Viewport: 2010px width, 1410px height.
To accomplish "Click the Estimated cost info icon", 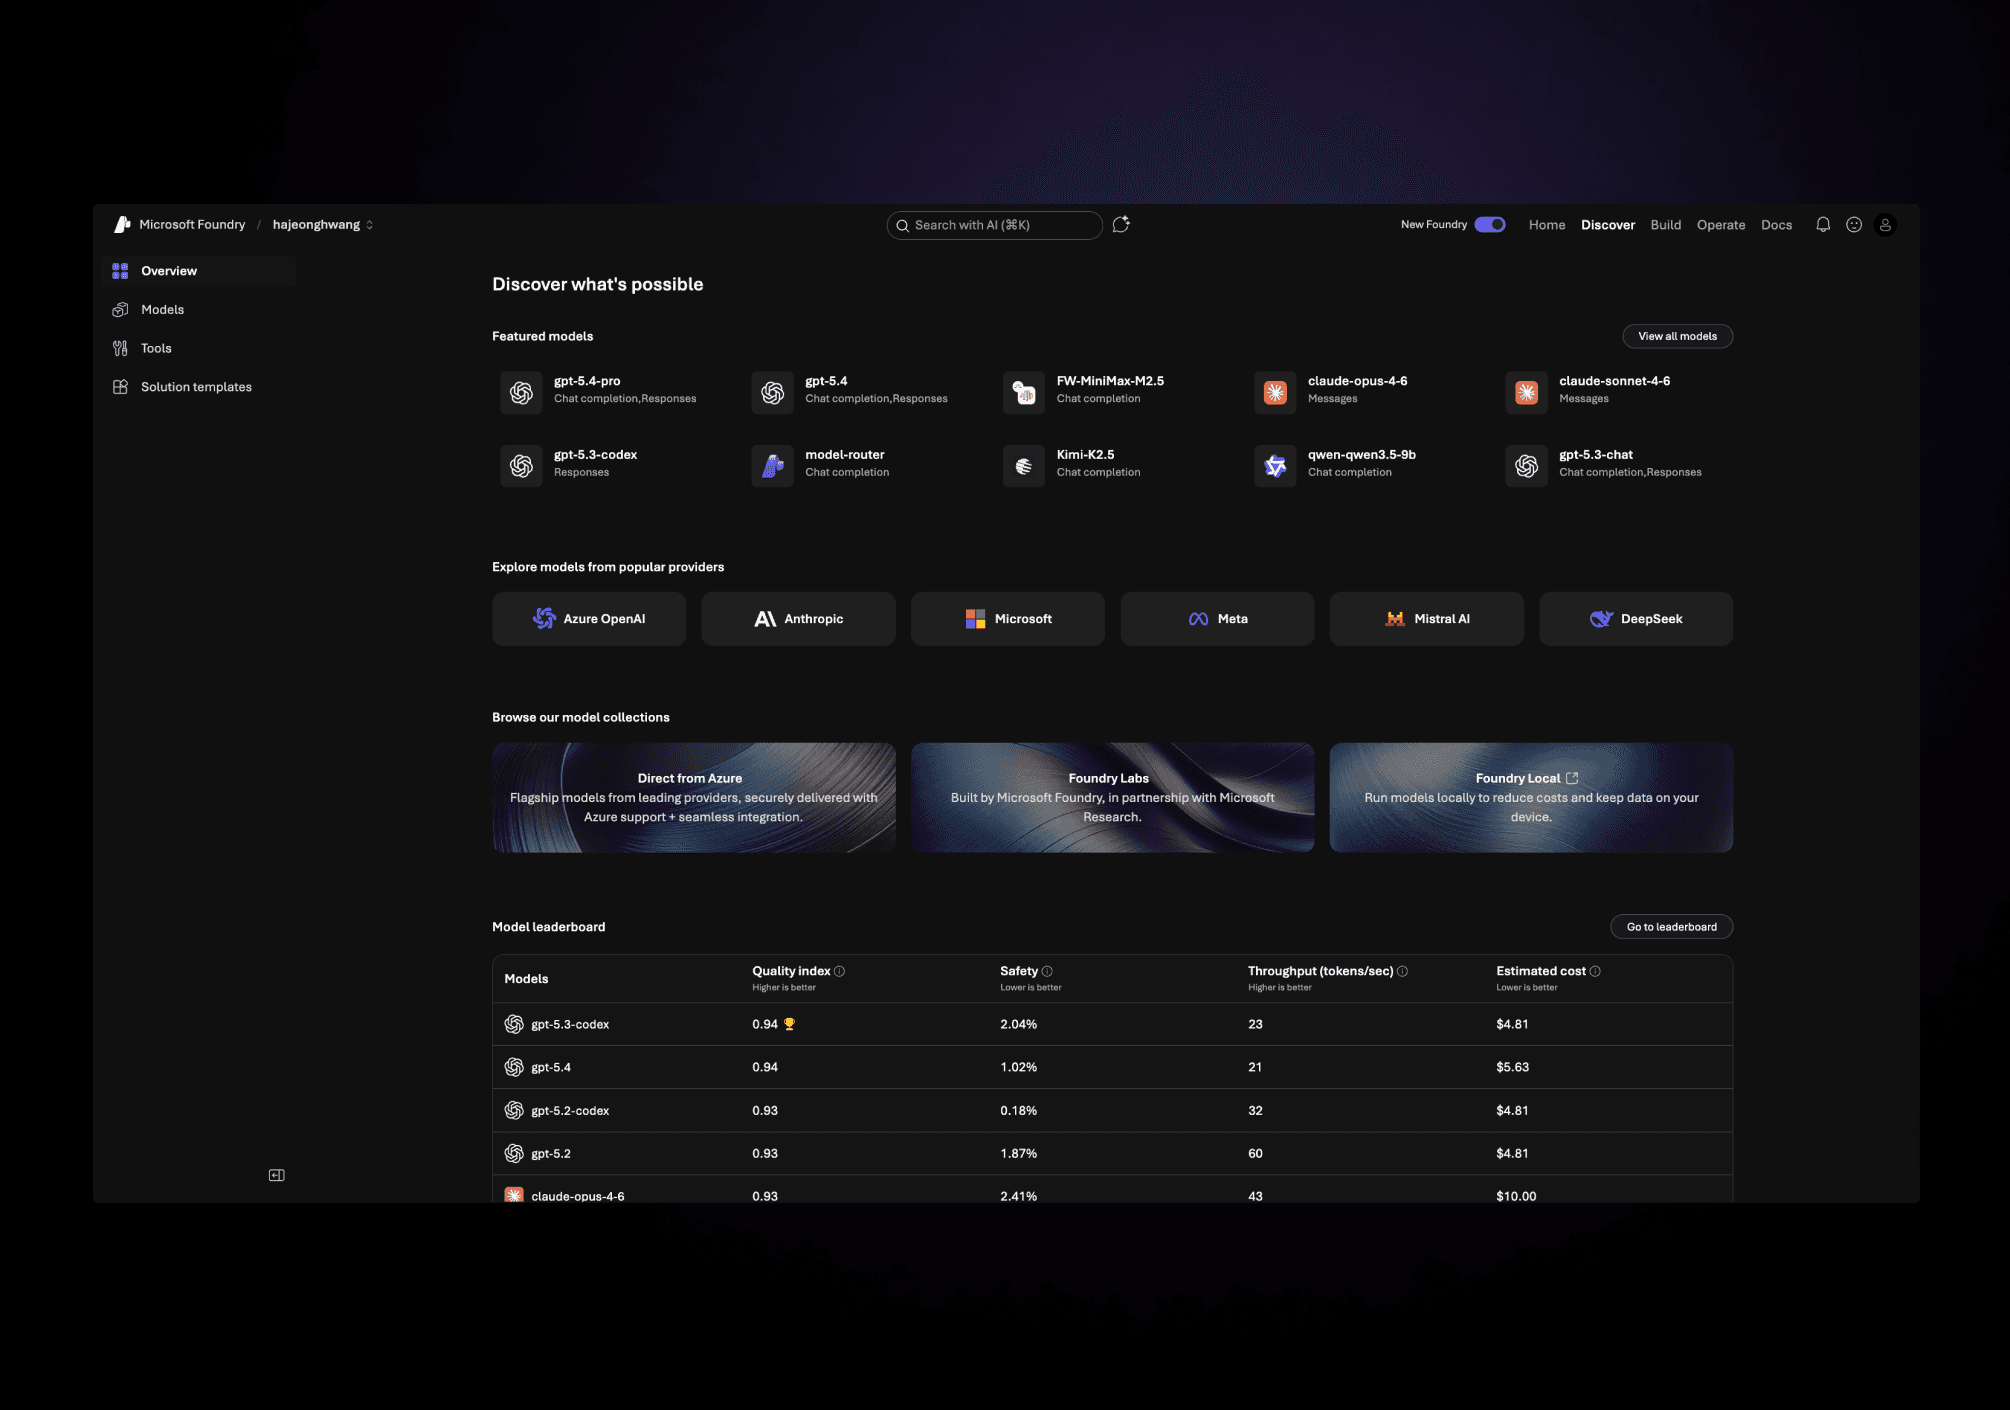I will coord(1595,971).
